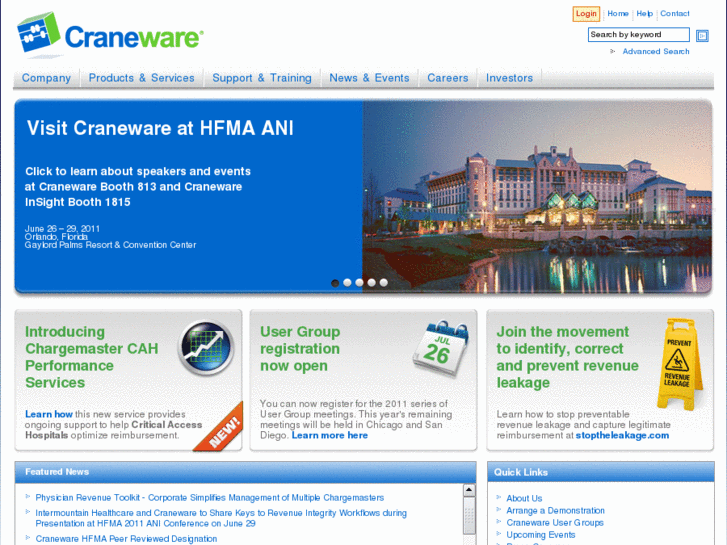Viewport: 727px width, 545px height.
Task: Open the About Us quick link
Action: (524, 498)
